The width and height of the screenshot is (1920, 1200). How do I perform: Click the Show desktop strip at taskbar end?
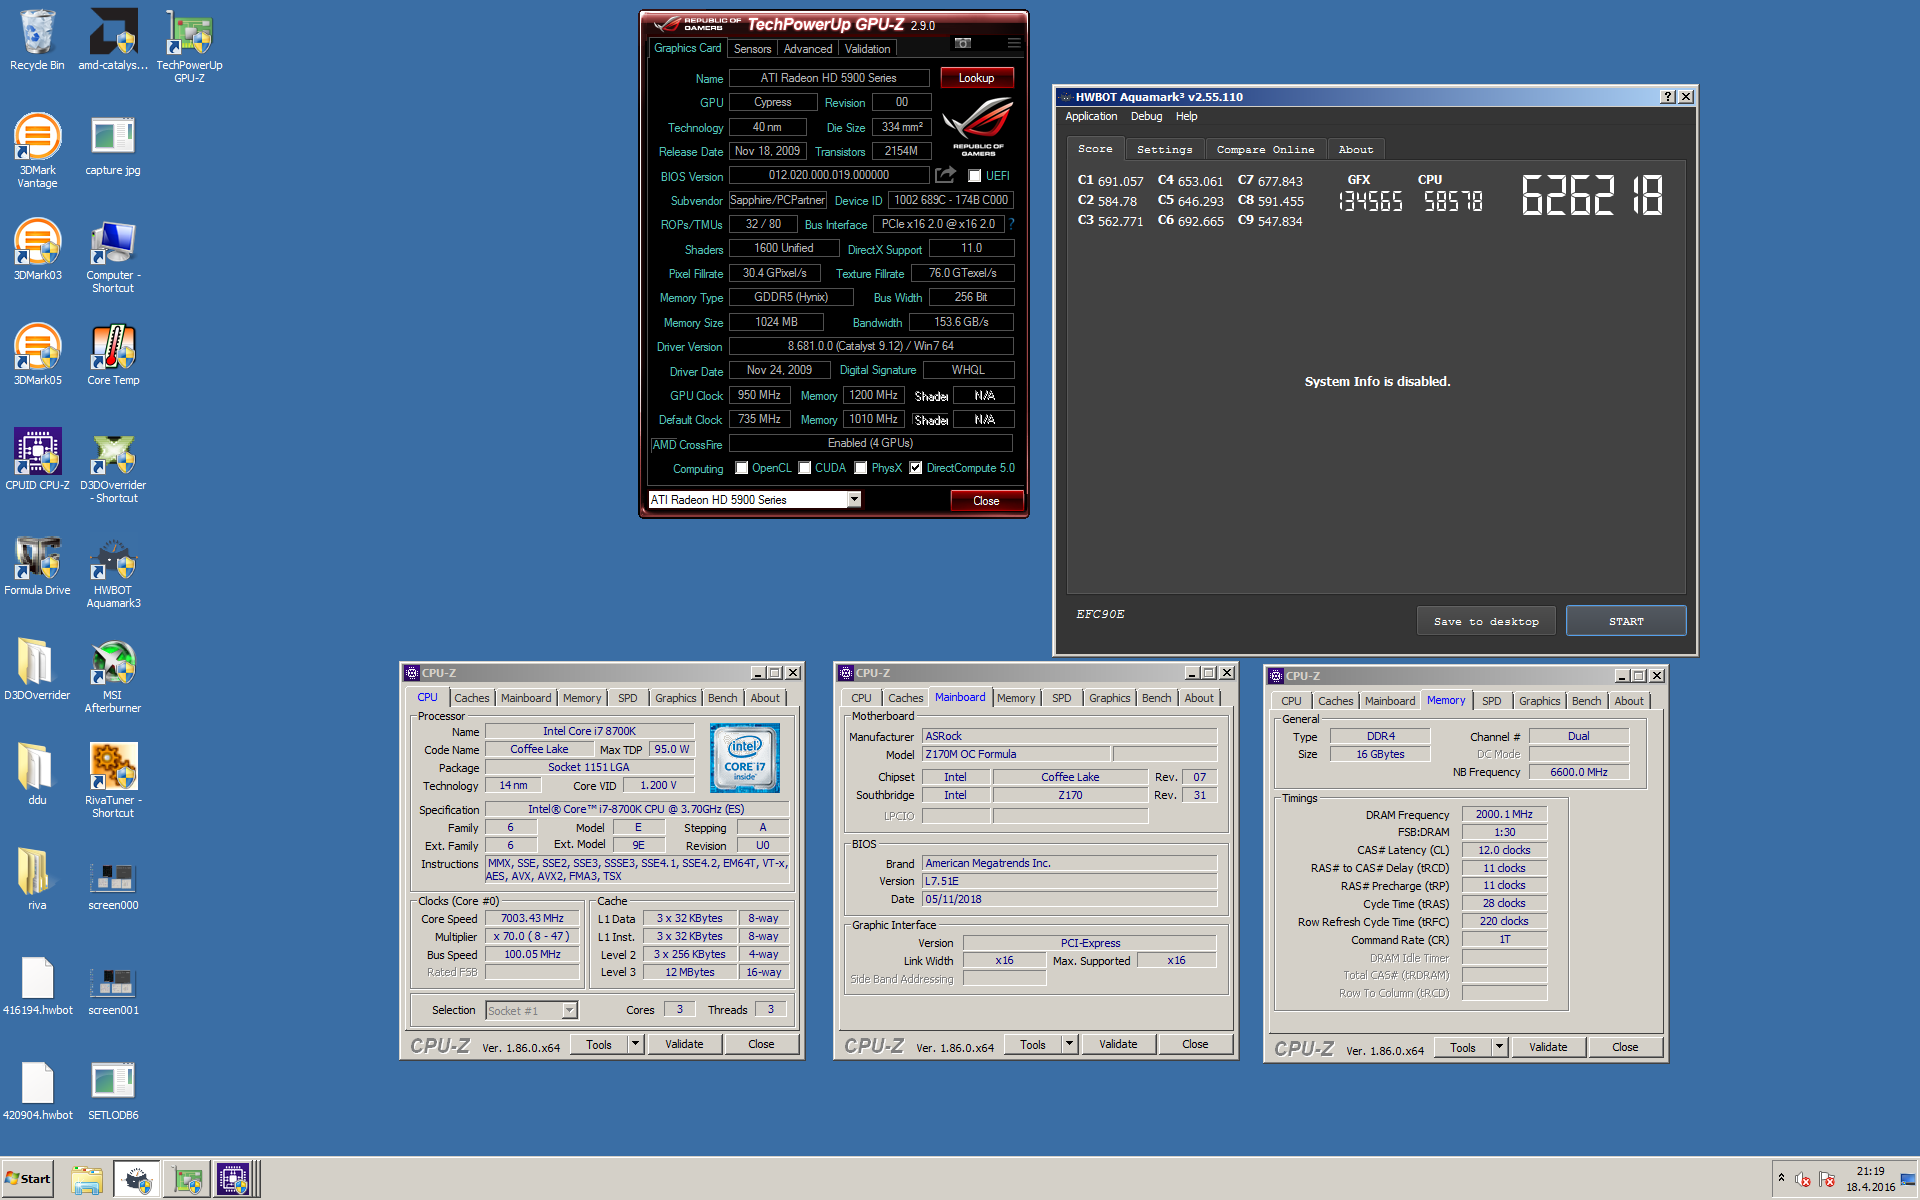(x=1910, y=1179)
